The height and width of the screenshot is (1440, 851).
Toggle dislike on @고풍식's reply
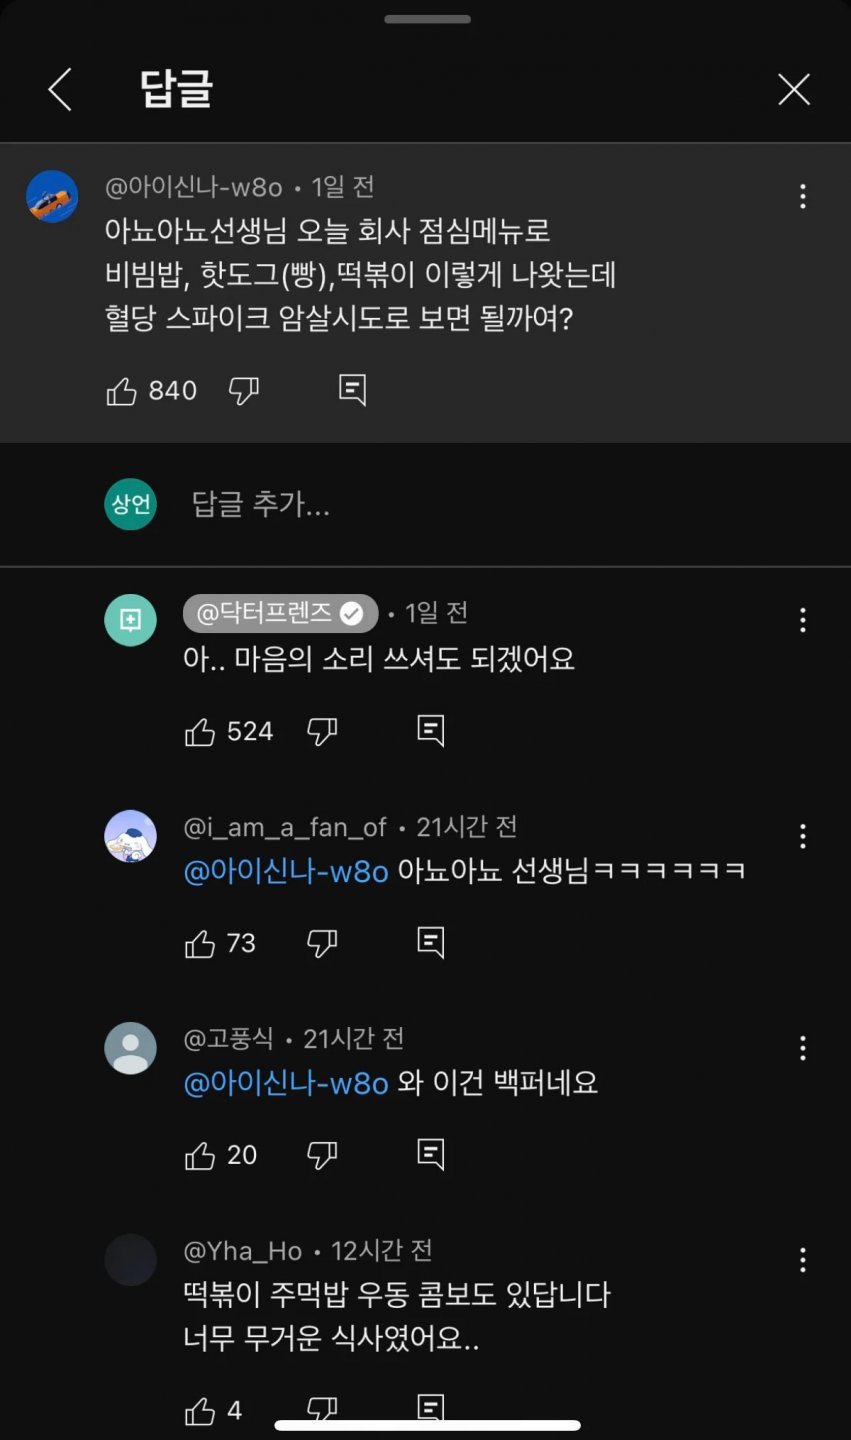click(x=322, y=1155)
